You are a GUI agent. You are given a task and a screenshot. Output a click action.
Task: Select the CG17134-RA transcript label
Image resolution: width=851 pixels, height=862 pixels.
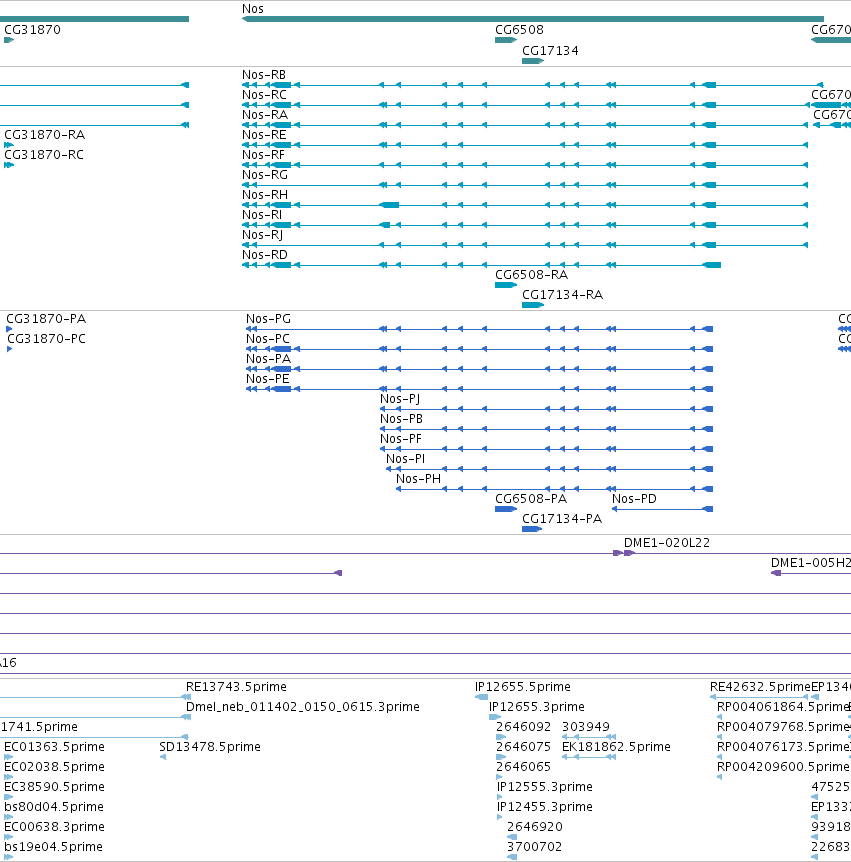tap(562, 295)
